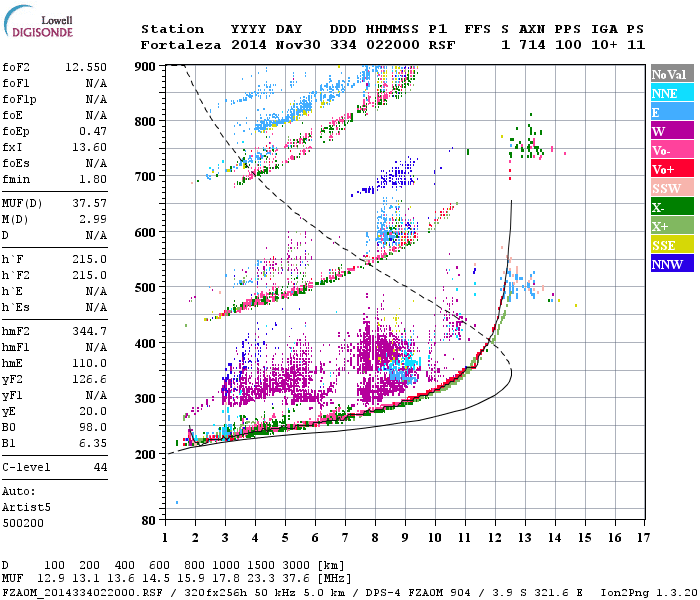The width and height of the screenshot is (700, 600).
Task: Click the C-level value 44
Action: (x=100, y=467)
